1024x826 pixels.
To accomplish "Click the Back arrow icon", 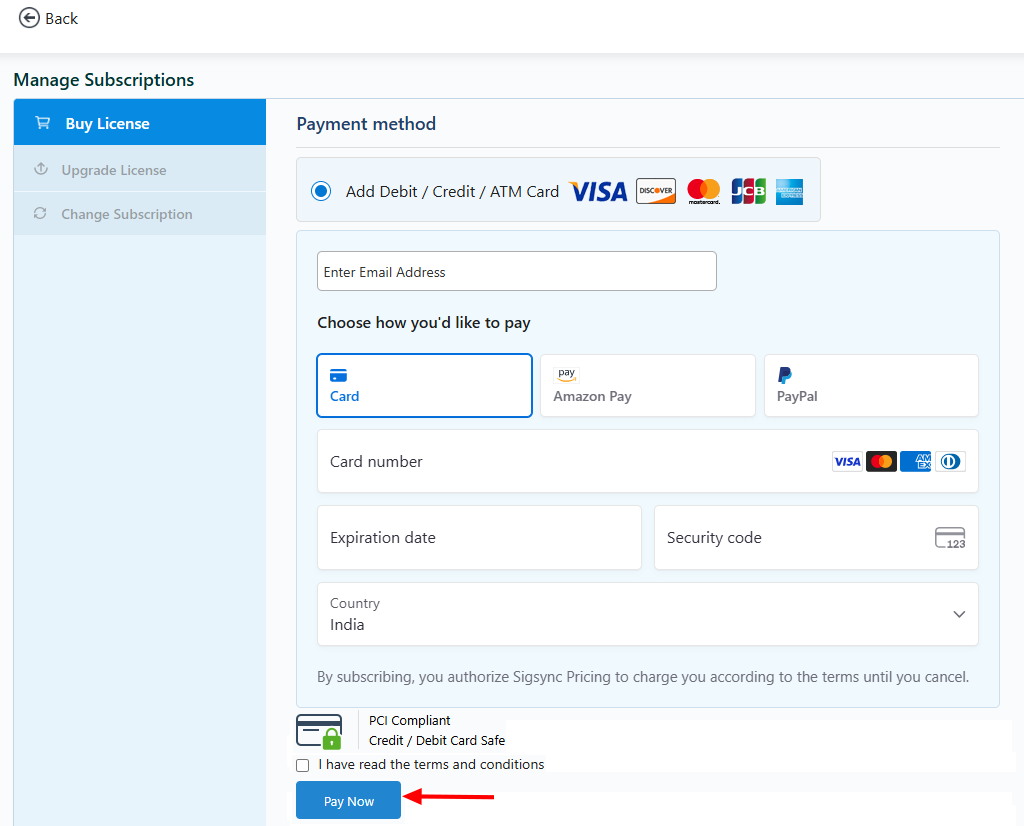I will click(x=29, y=18).
